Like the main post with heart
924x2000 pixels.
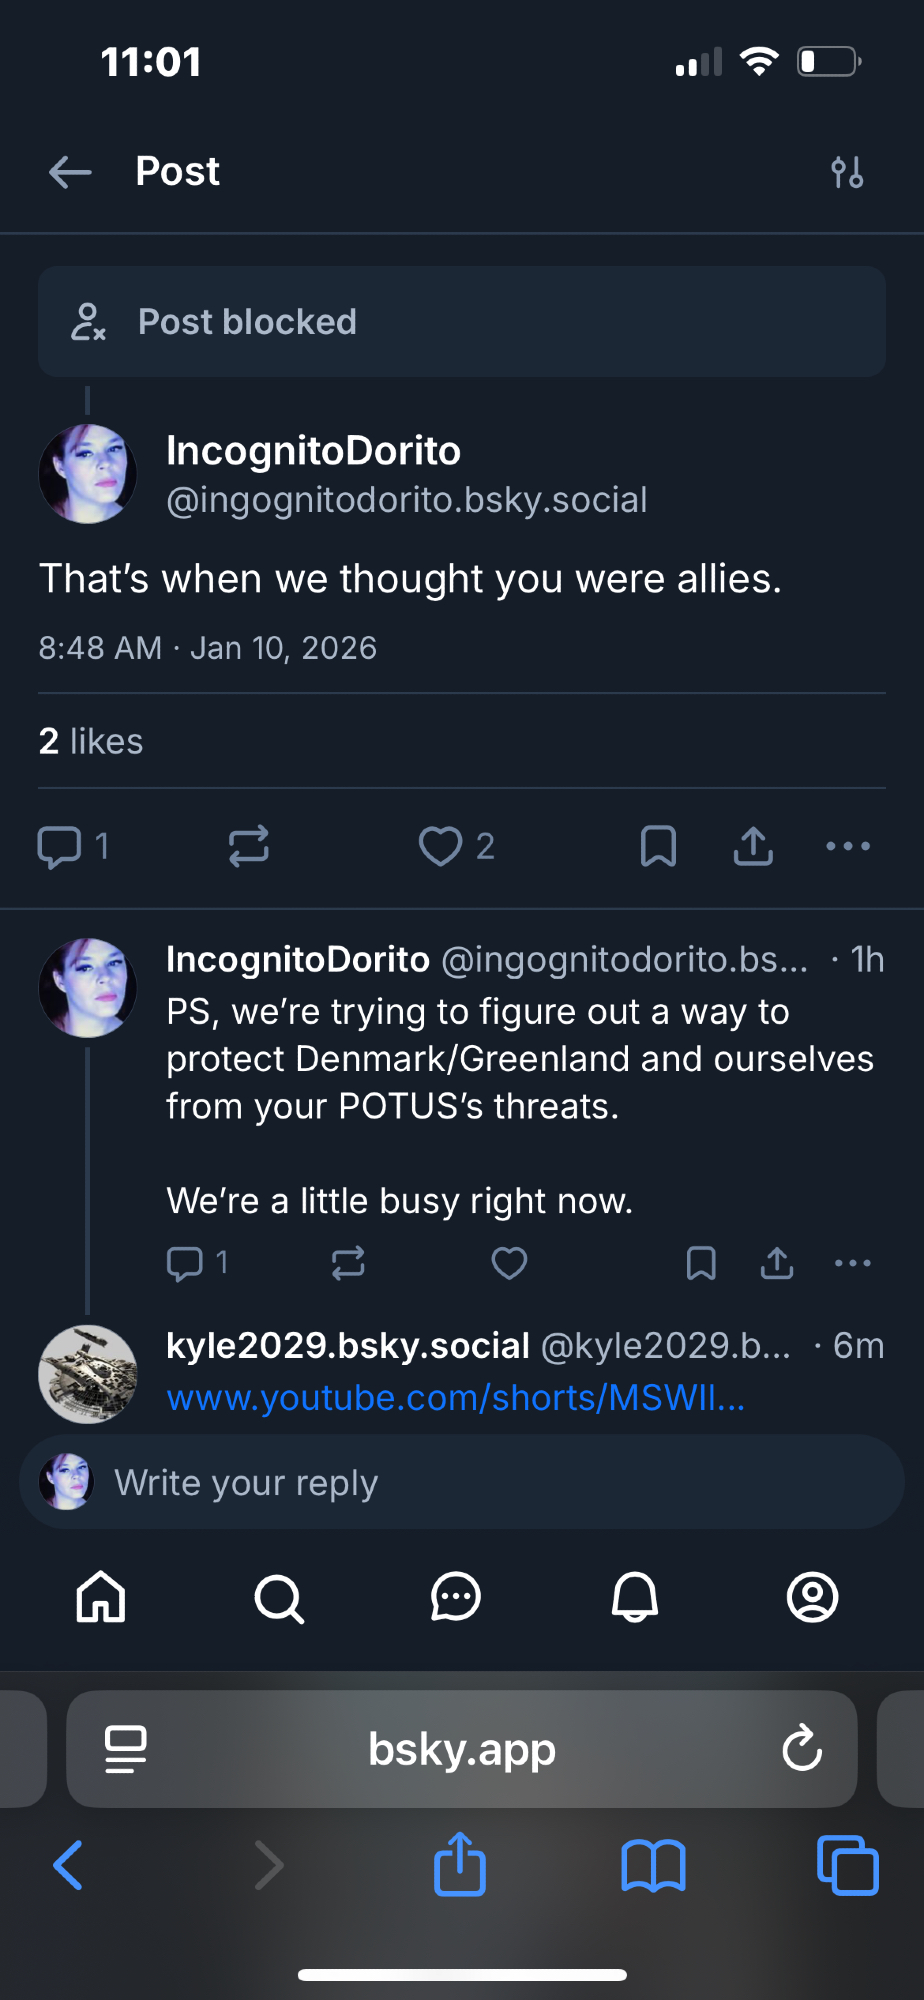click(x=440, y=846)
